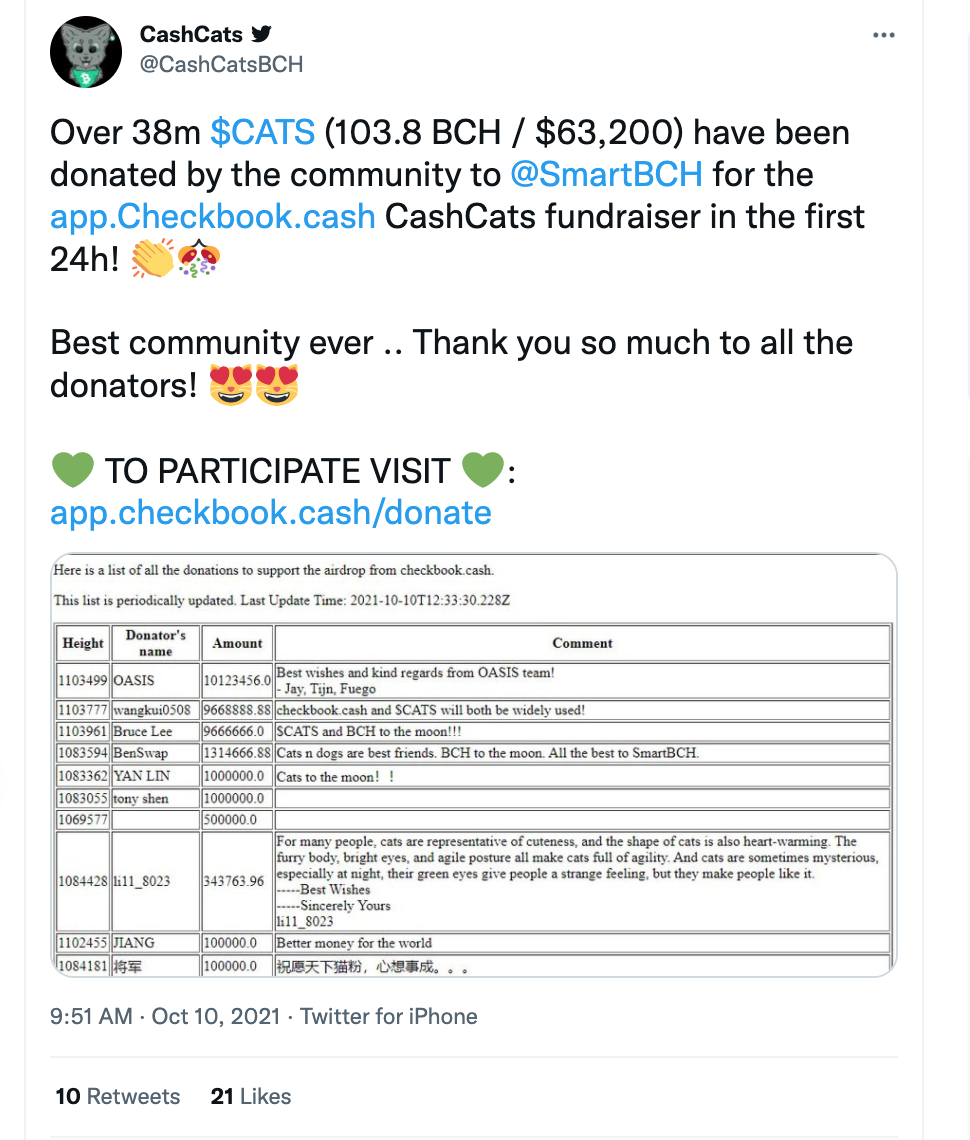Open the $CATS cashtag link
Screen dimensions: 970x1140
click(x=262, y=132)
